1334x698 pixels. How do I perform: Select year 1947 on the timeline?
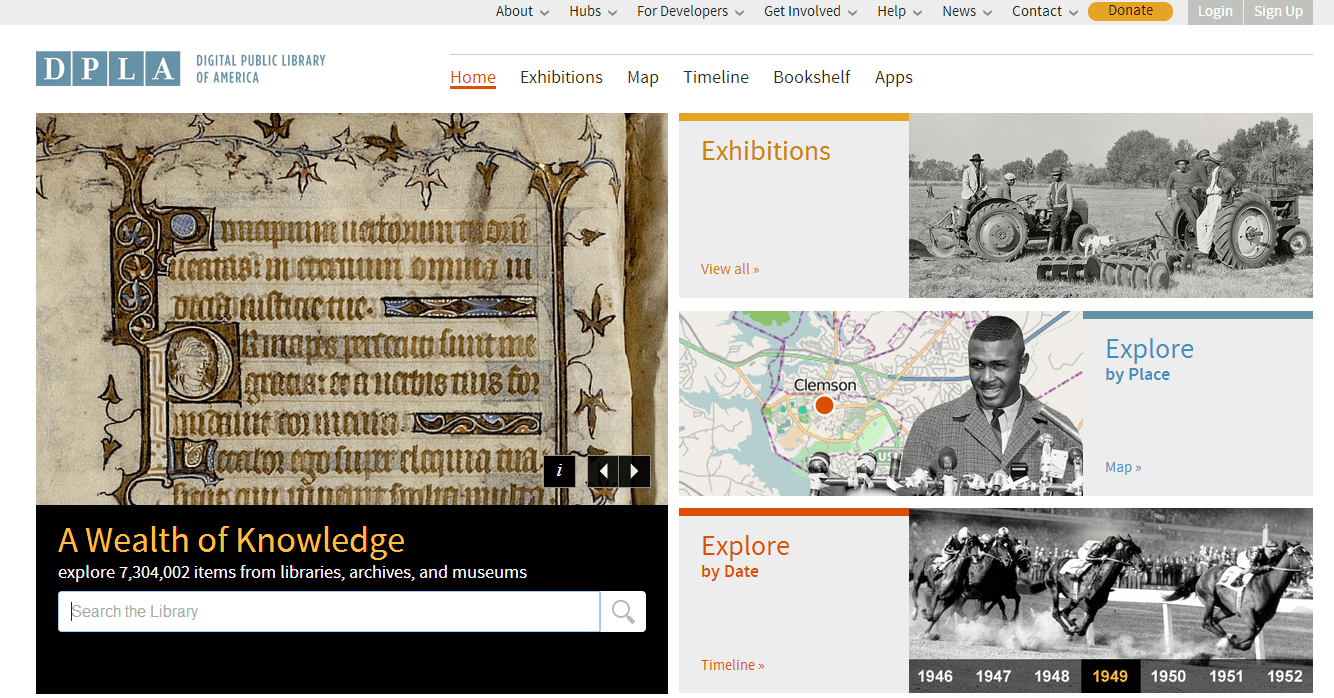coord(993,677)
